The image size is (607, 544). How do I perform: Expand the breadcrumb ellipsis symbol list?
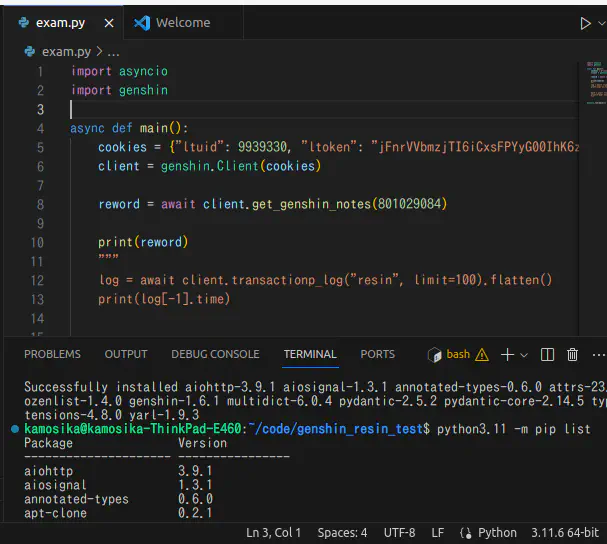[x=113, y=51]
